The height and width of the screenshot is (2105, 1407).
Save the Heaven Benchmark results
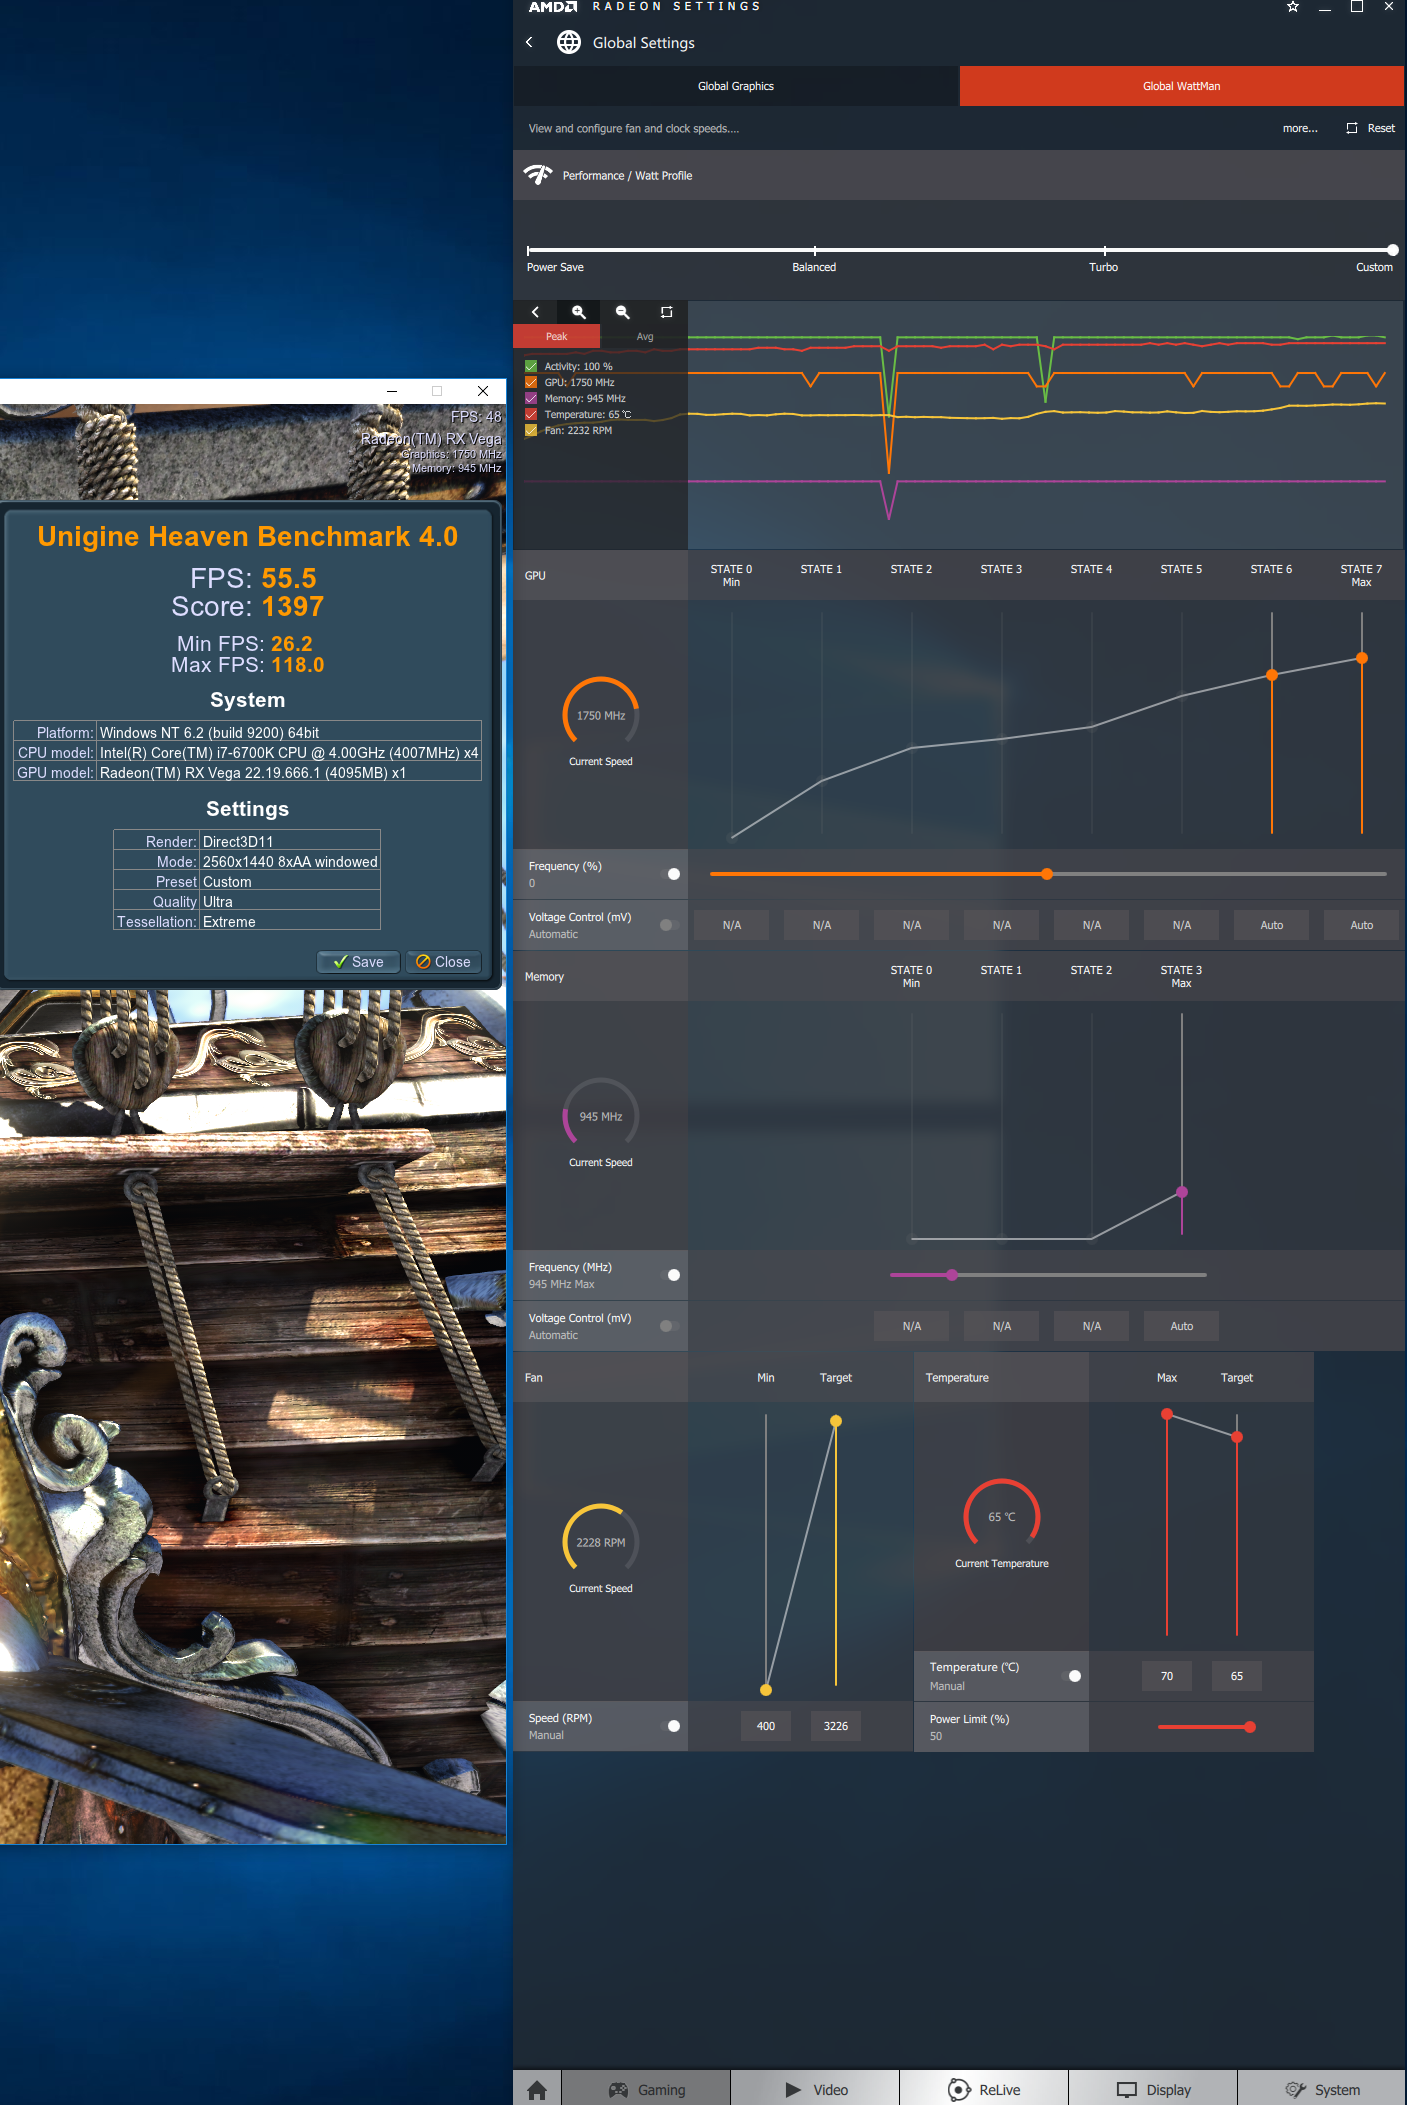click(358, 962)
